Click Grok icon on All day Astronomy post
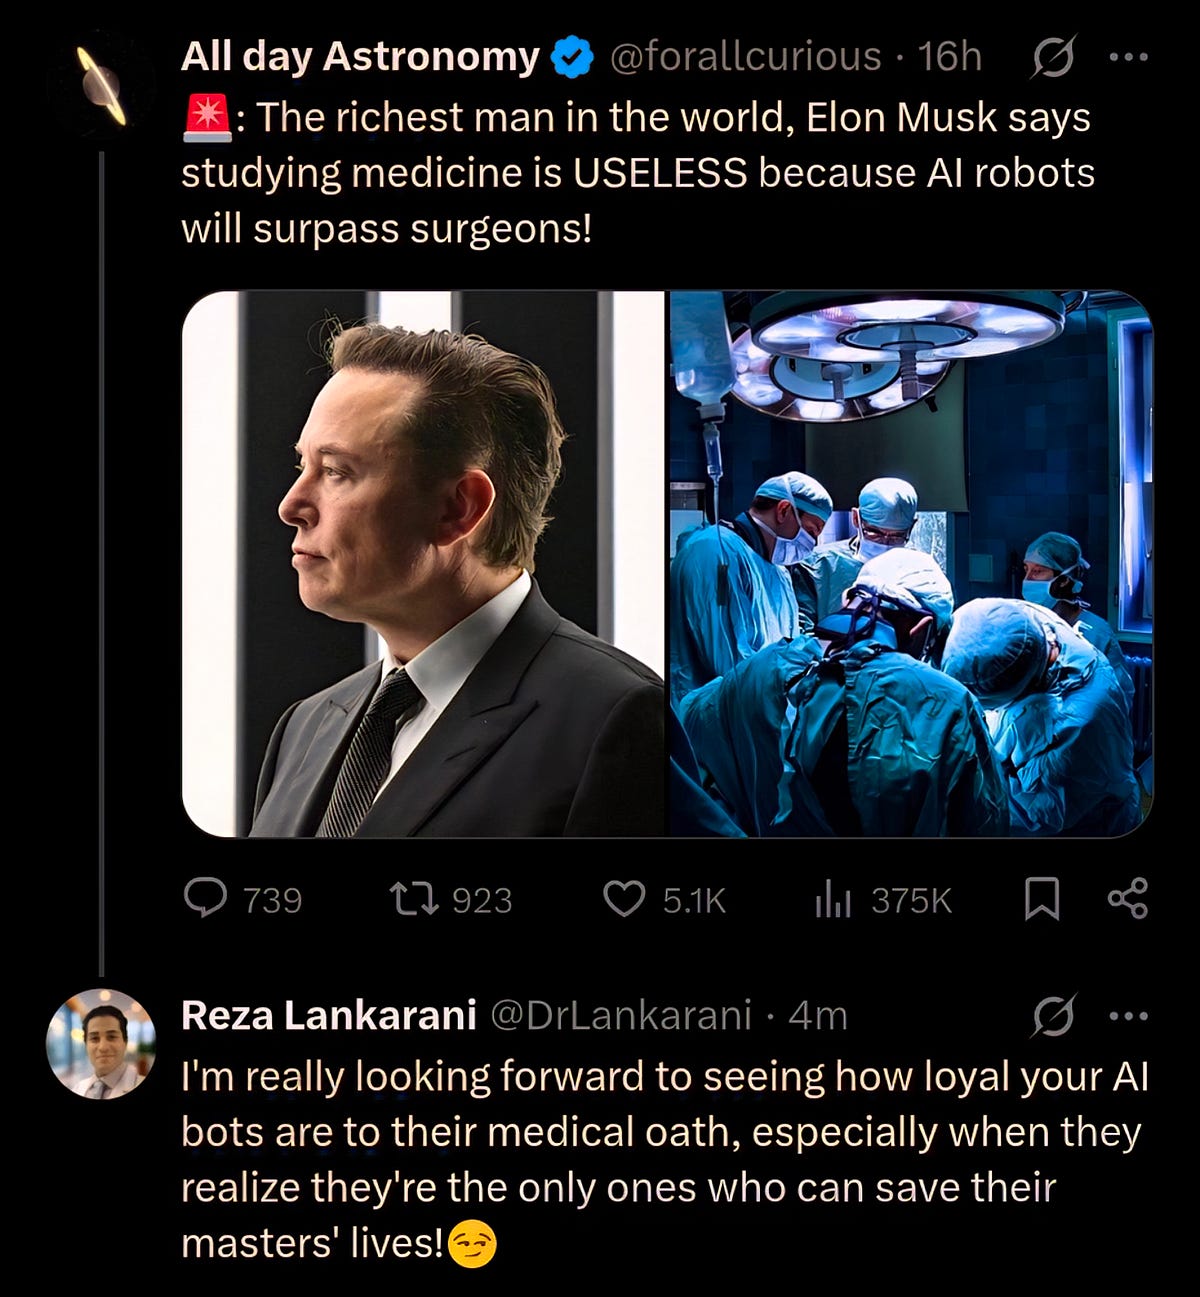The height and width of the screenshot is (1297, 1200). pyautogui.click(x=1053, y=58)
